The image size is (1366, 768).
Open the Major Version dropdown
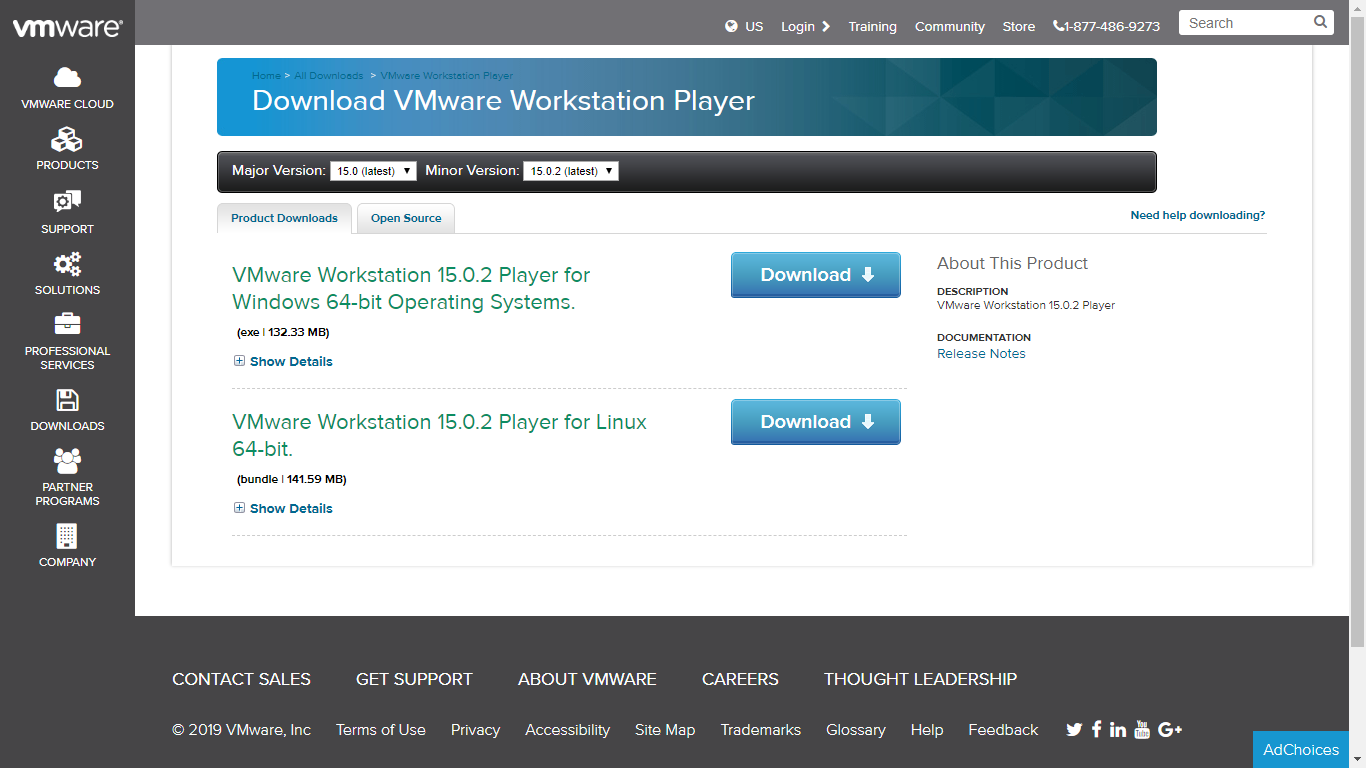pos(373,171)
